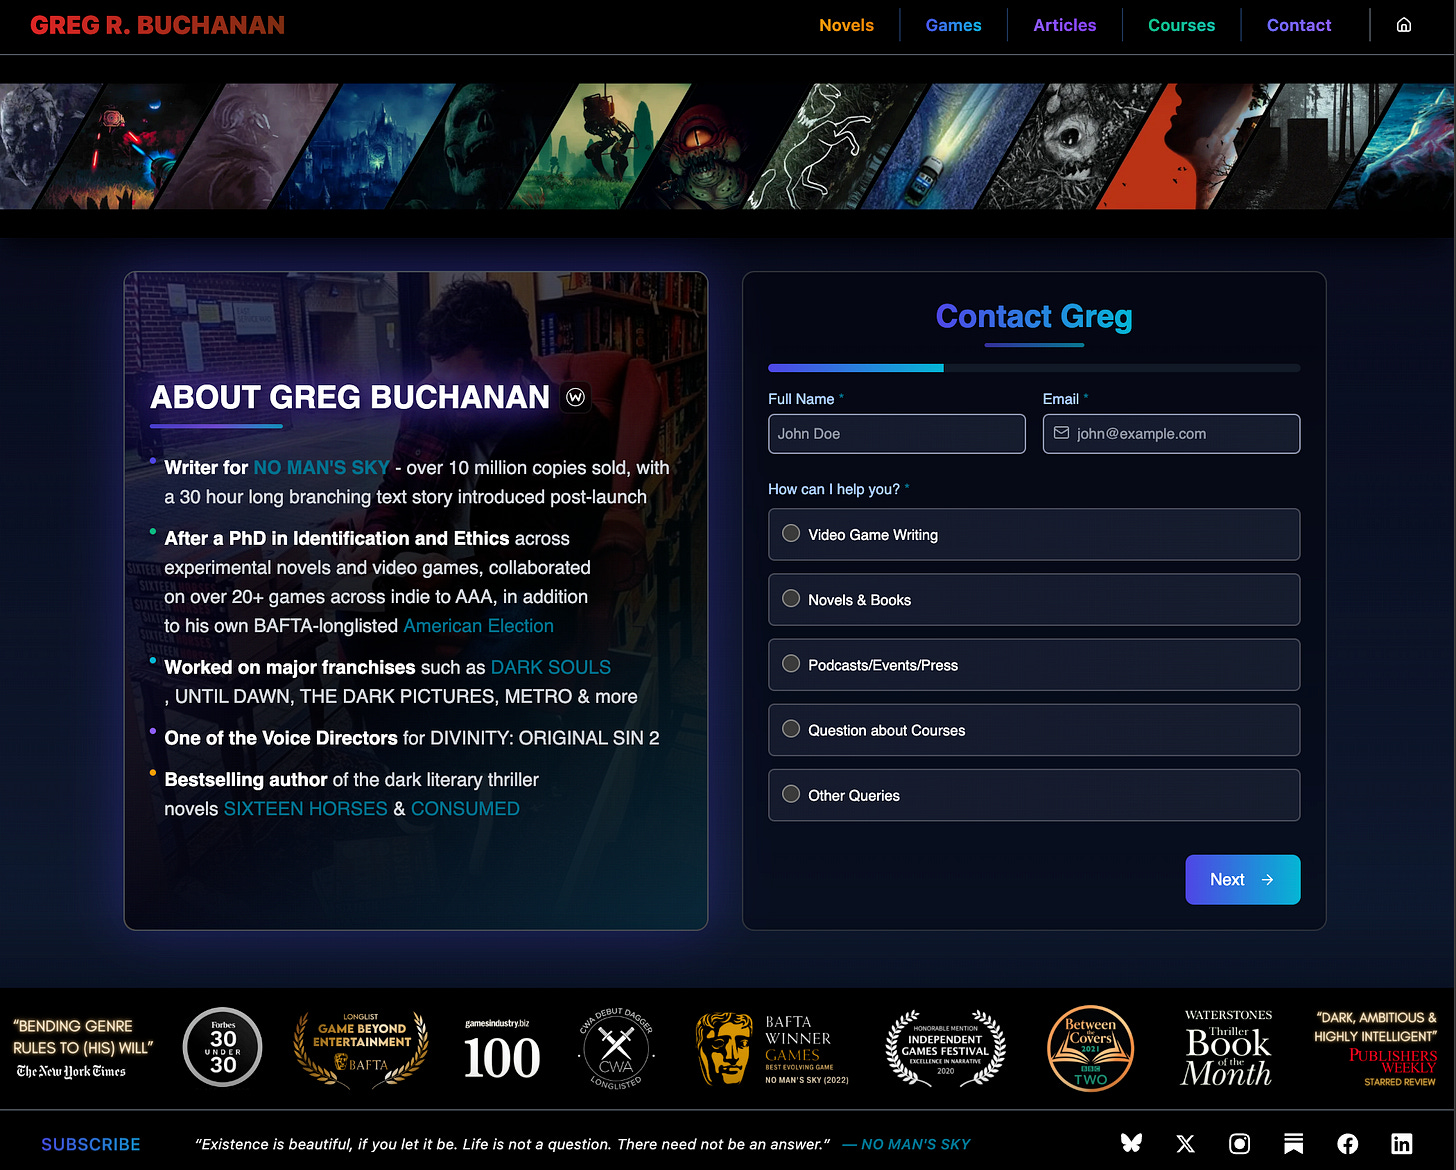Screen dimensions: 1456x1170
Task: Open the Instagram social icon
Action: [1239, 1143]
